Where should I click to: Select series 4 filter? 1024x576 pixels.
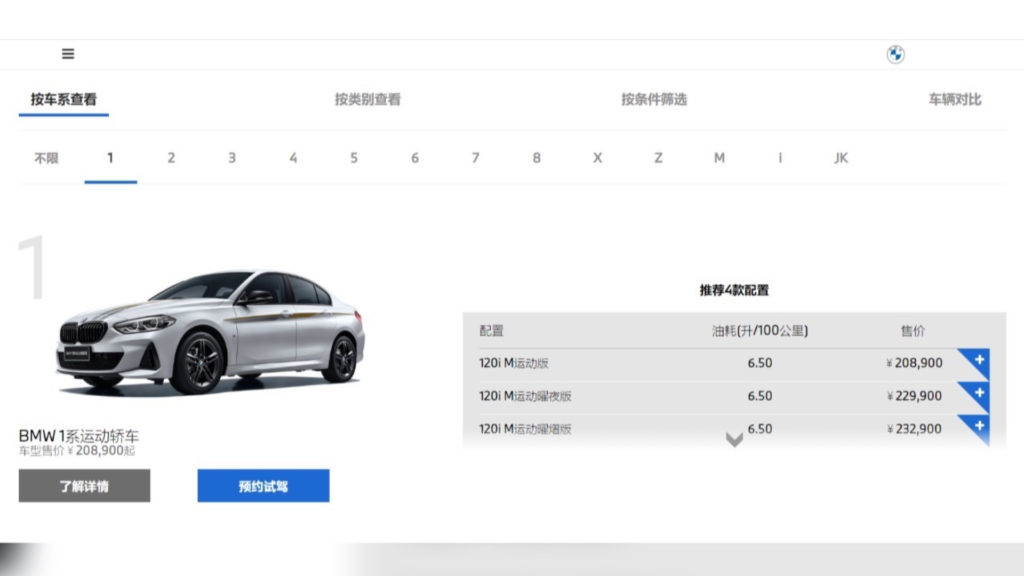293,158
